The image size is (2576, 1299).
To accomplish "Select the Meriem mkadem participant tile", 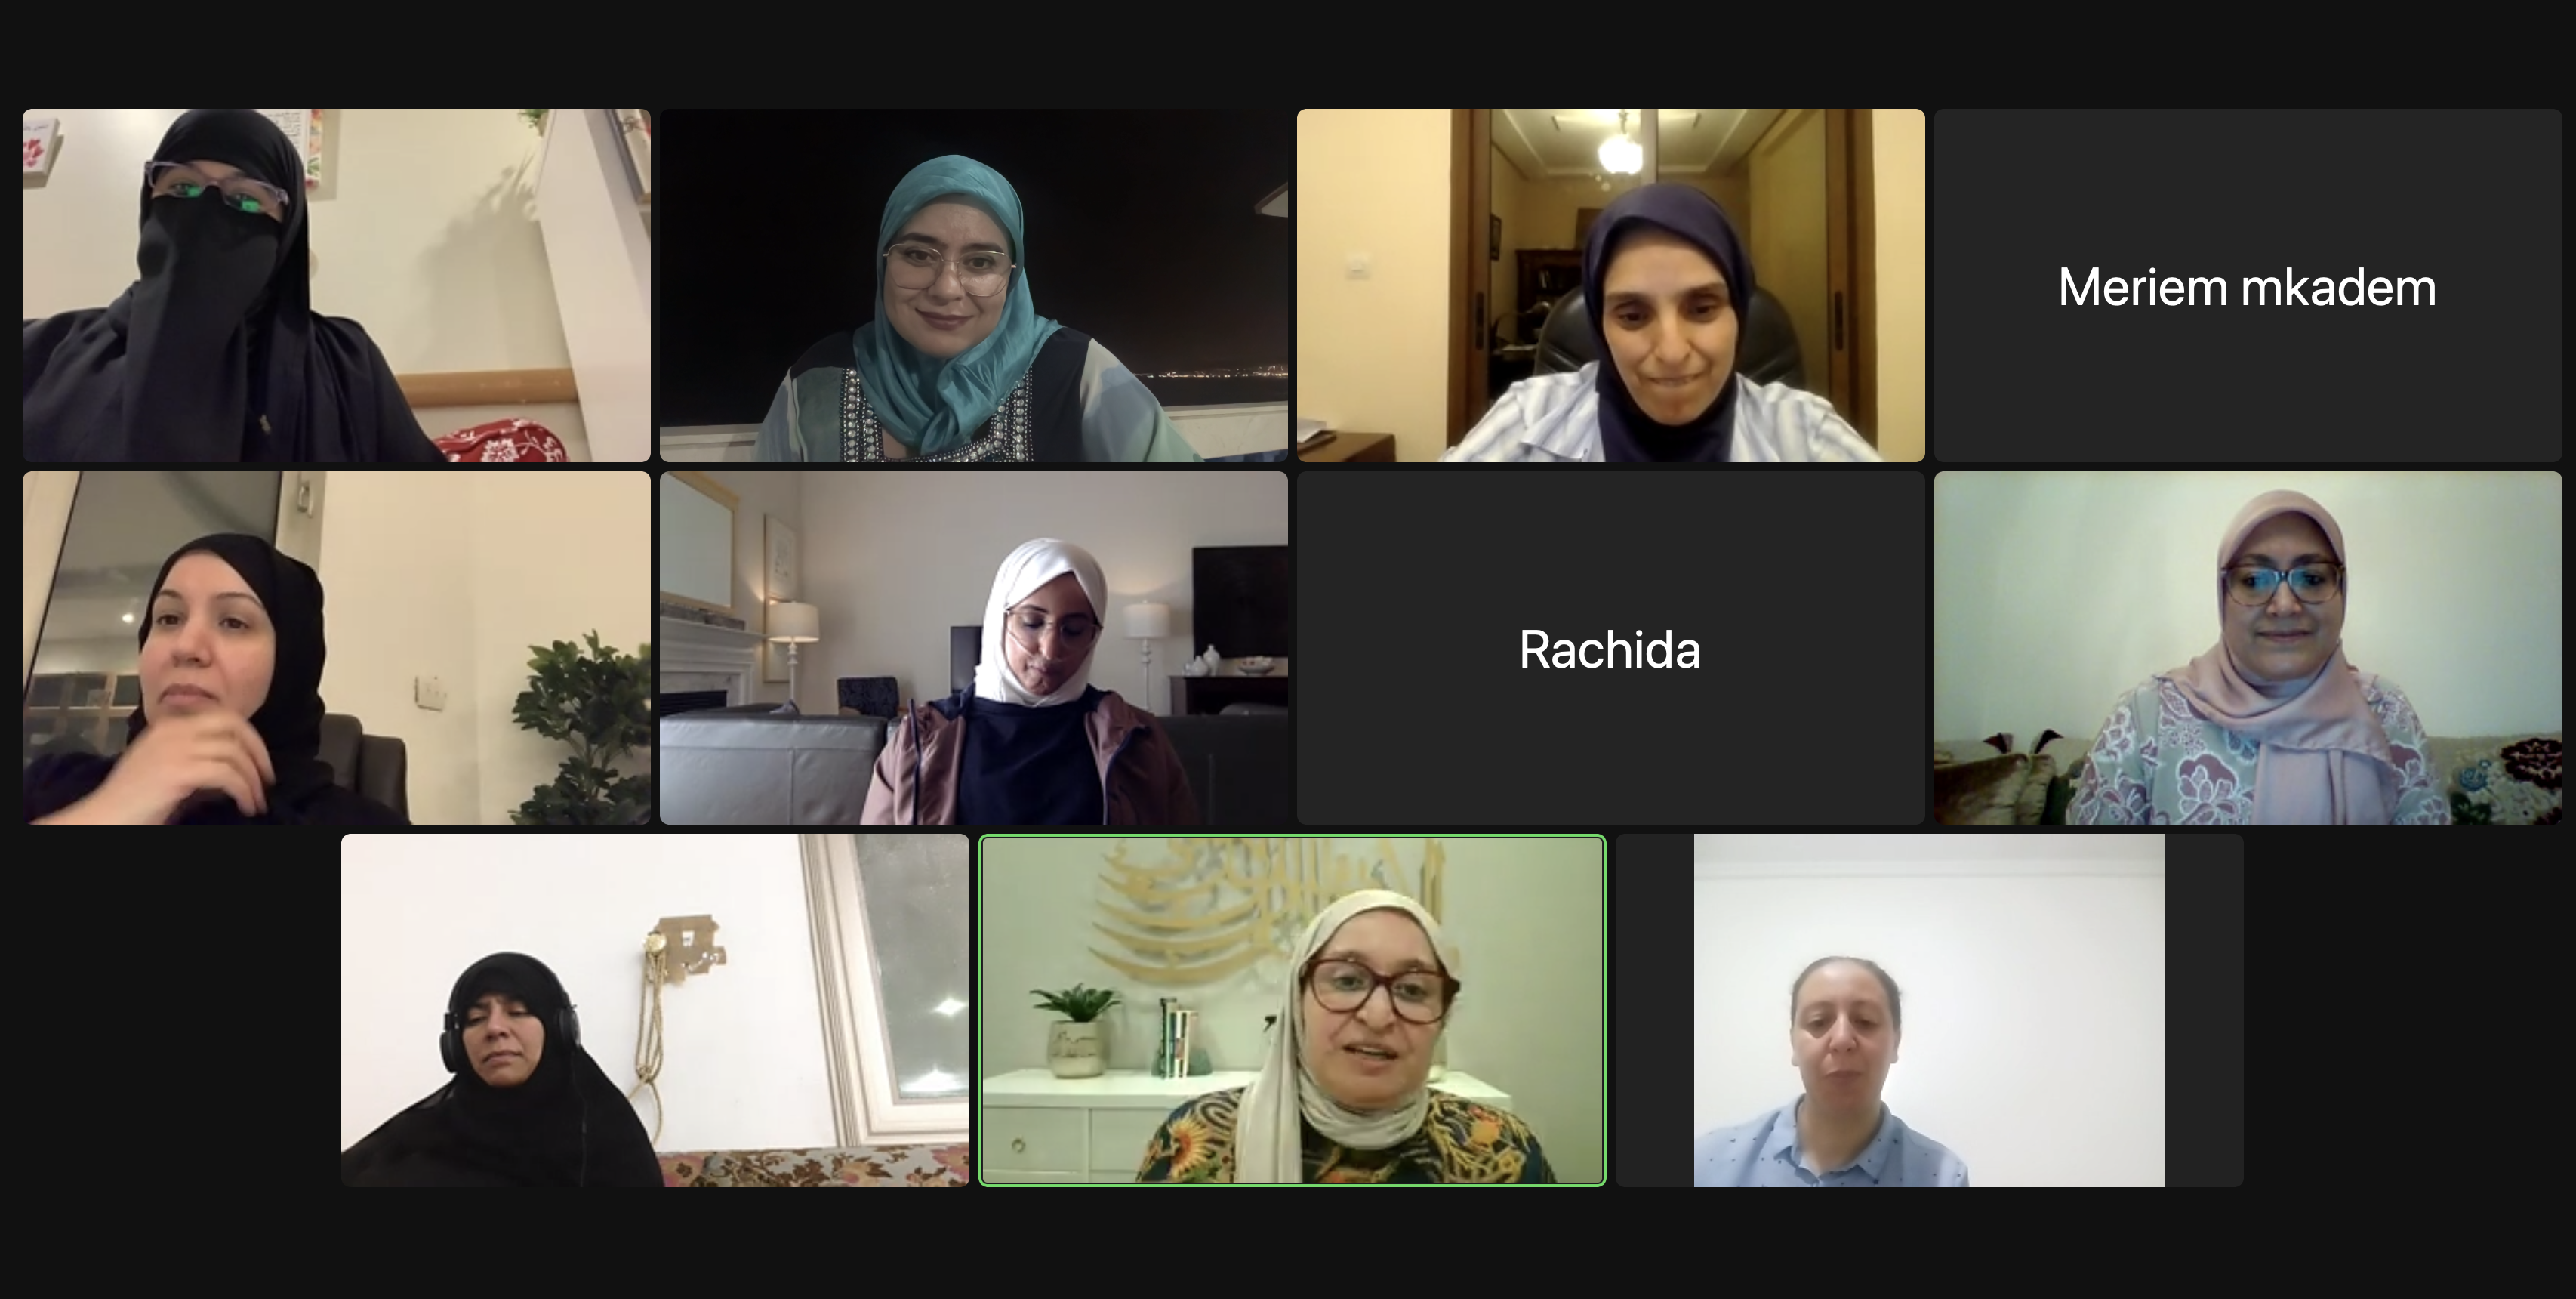I will [2247, 285].
